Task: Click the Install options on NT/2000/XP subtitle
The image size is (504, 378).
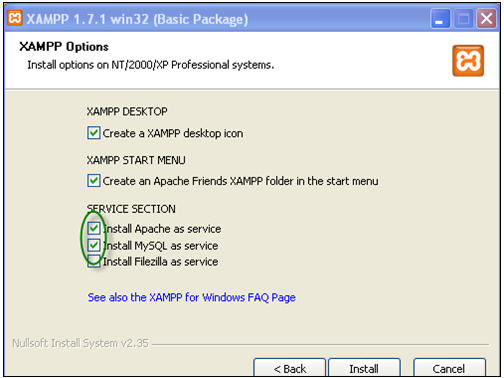Action: 151,65
